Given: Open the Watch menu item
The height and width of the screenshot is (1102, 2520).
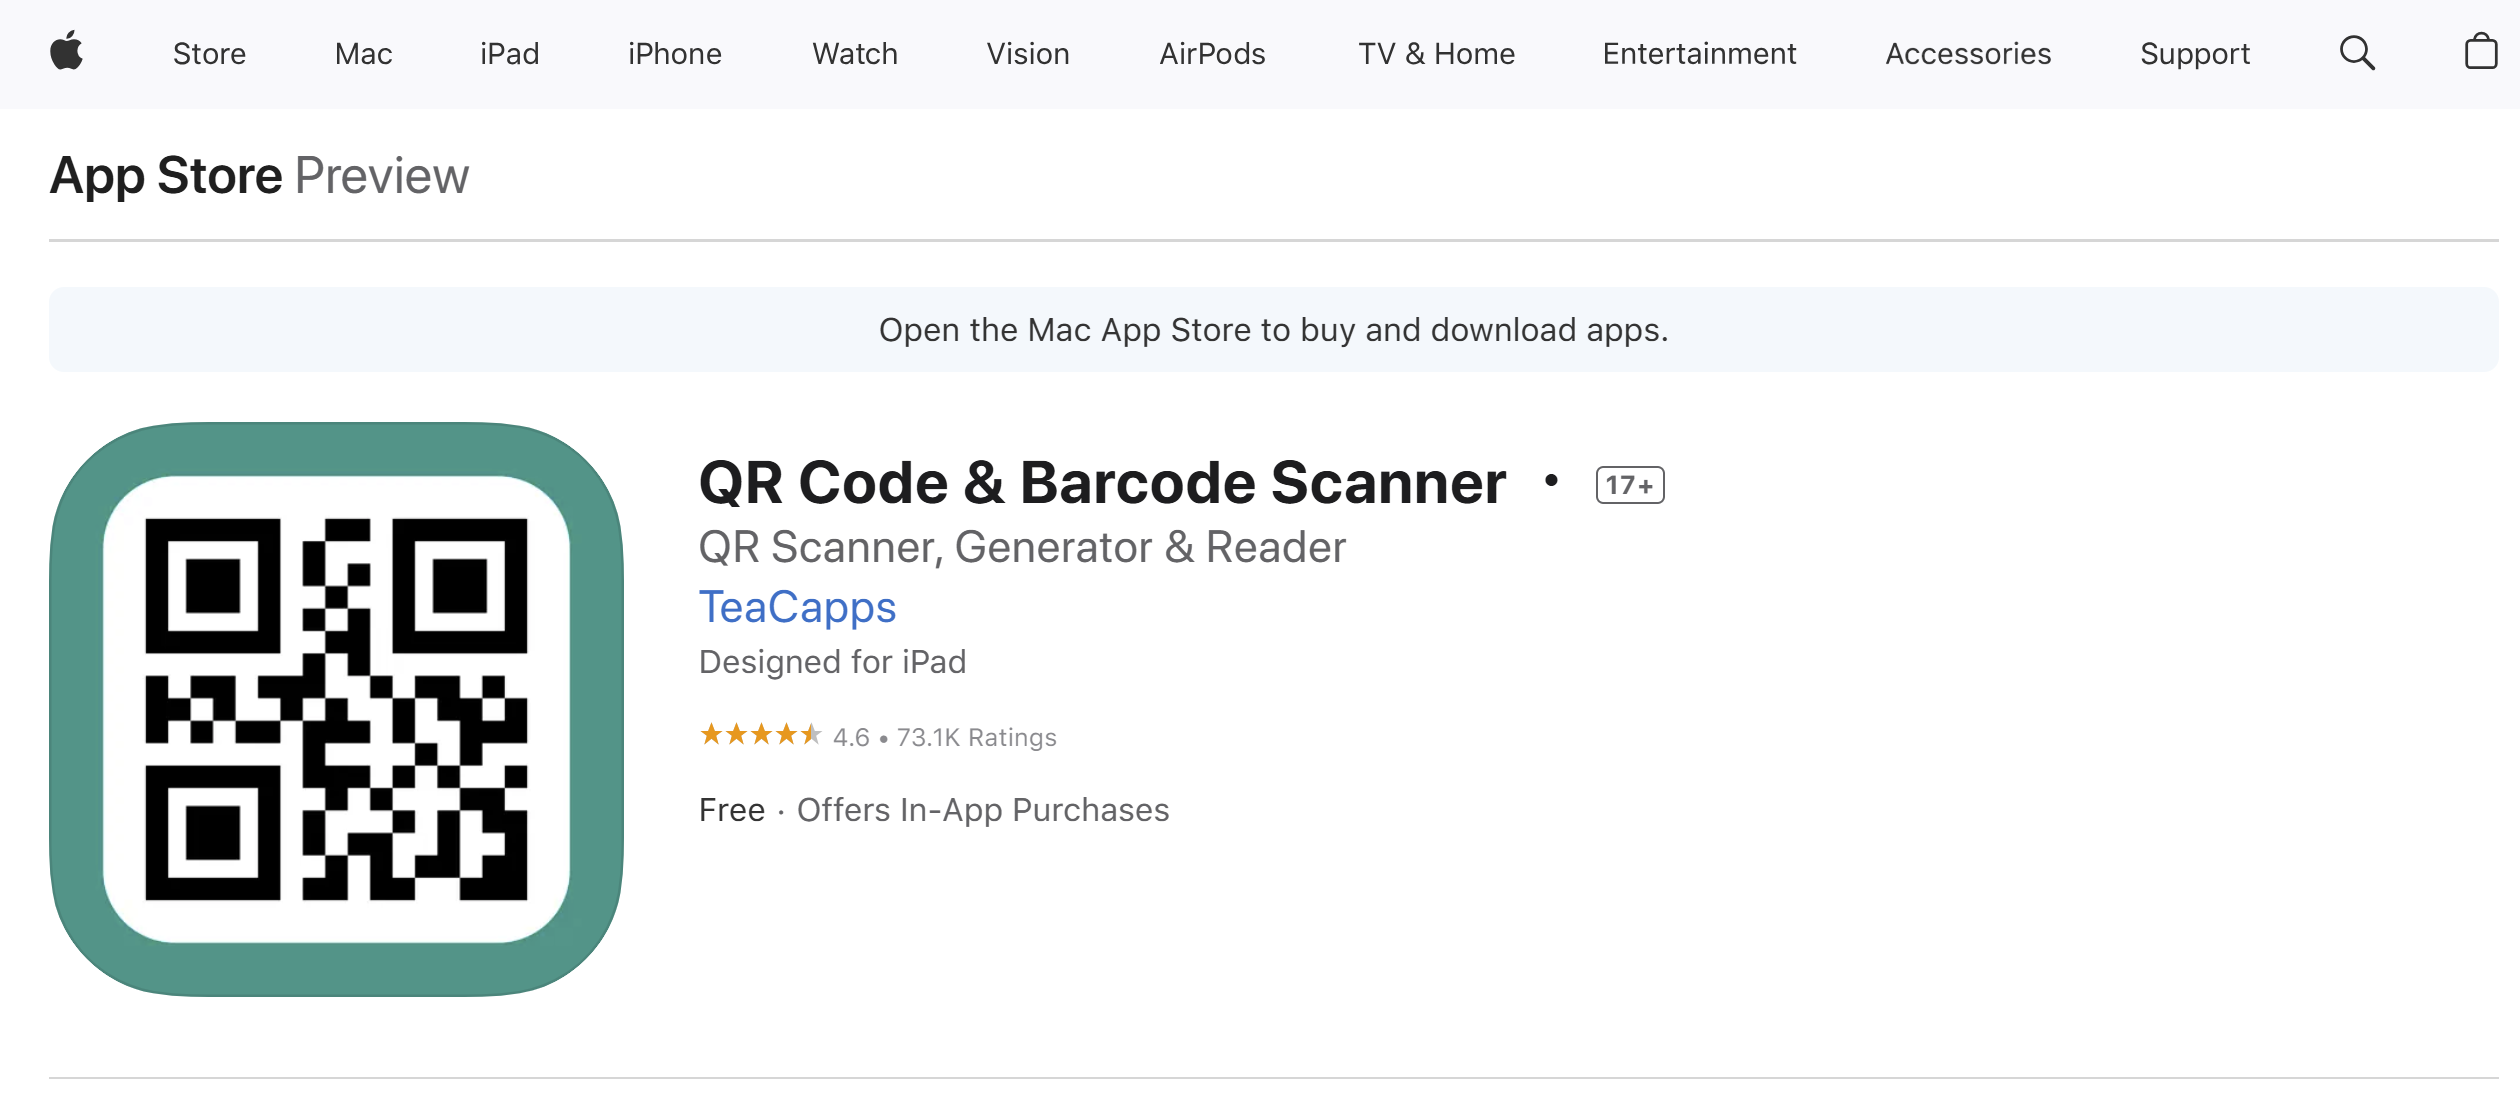Looking at the screenshot, I should click(855, 53).
